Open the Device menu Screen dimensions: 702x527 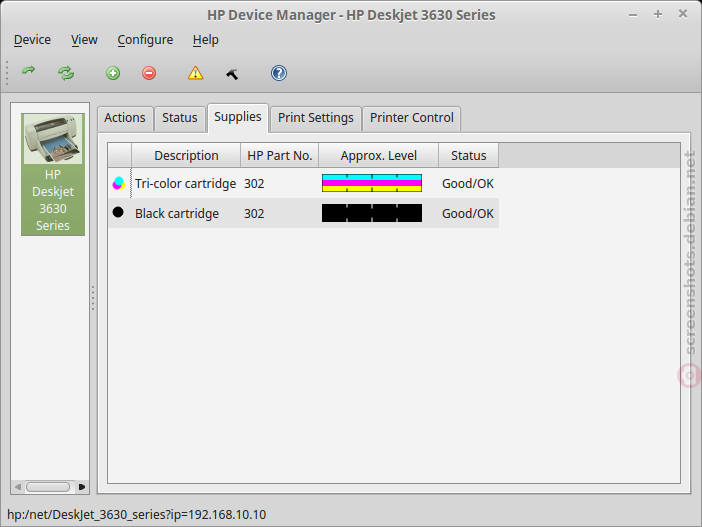(32, 40)
